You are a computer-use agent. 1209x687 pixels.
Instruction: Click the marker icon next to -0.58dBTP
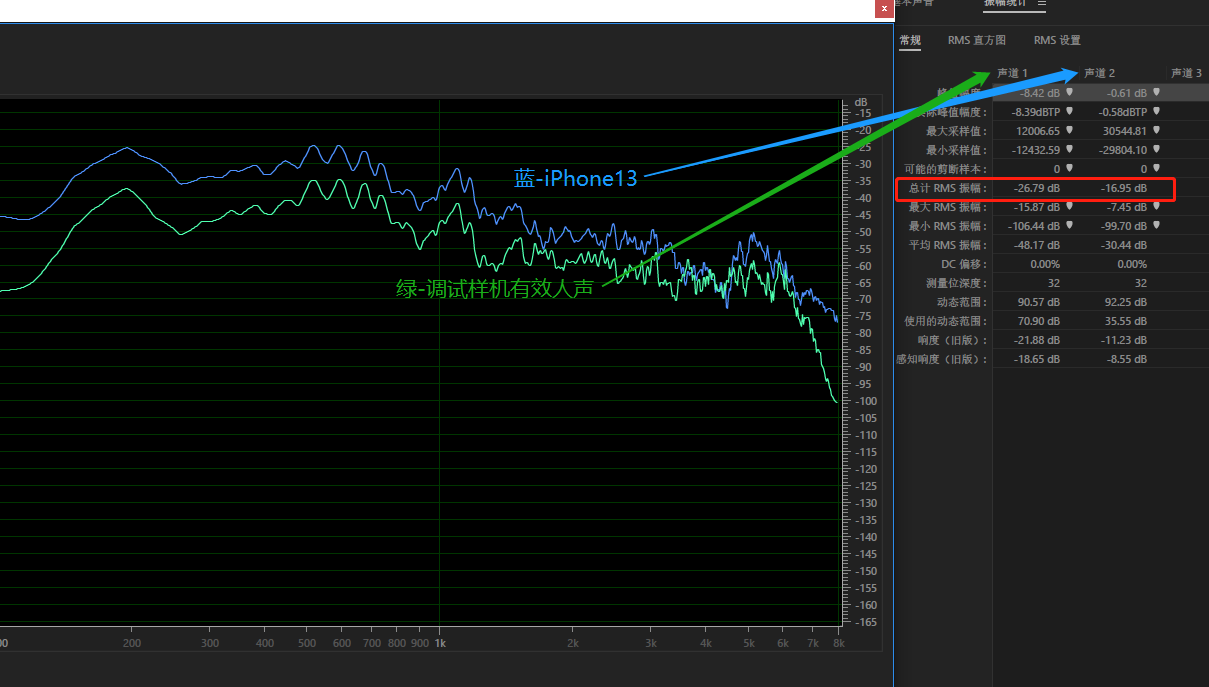coord(1156,112)
